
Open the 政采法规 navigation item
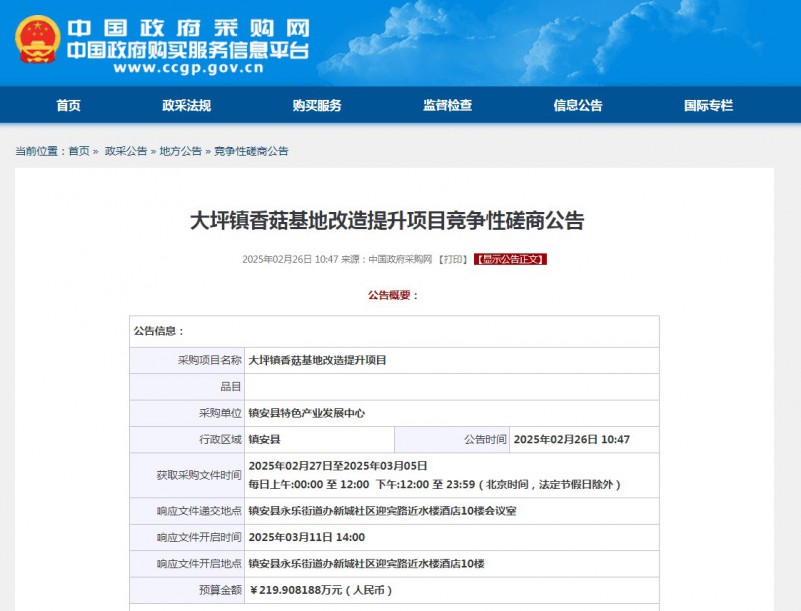coord(186,106)
